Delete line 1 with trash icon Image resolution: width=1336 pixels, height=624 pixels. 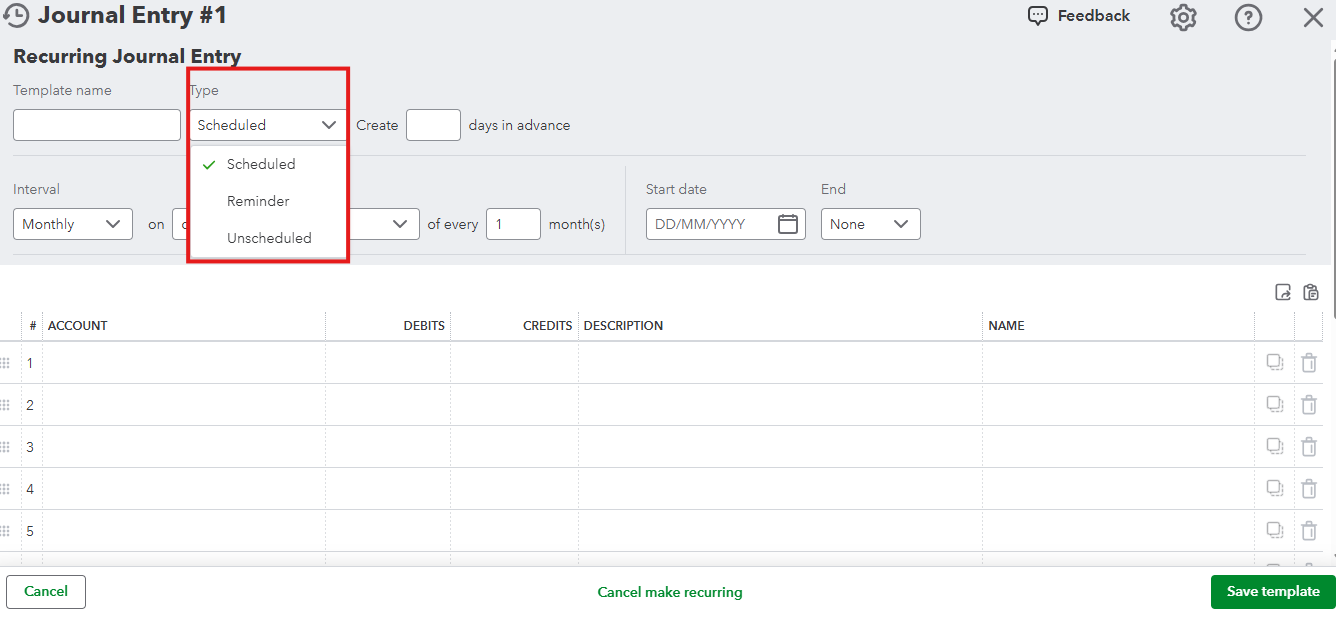(1309, 363)
